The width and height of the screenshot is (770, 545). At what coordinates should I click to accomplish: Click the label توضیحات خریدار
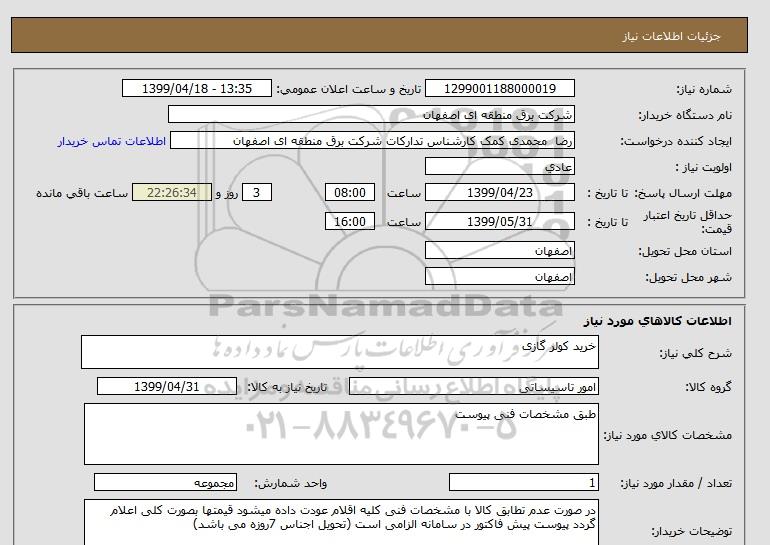pos(691,531)
